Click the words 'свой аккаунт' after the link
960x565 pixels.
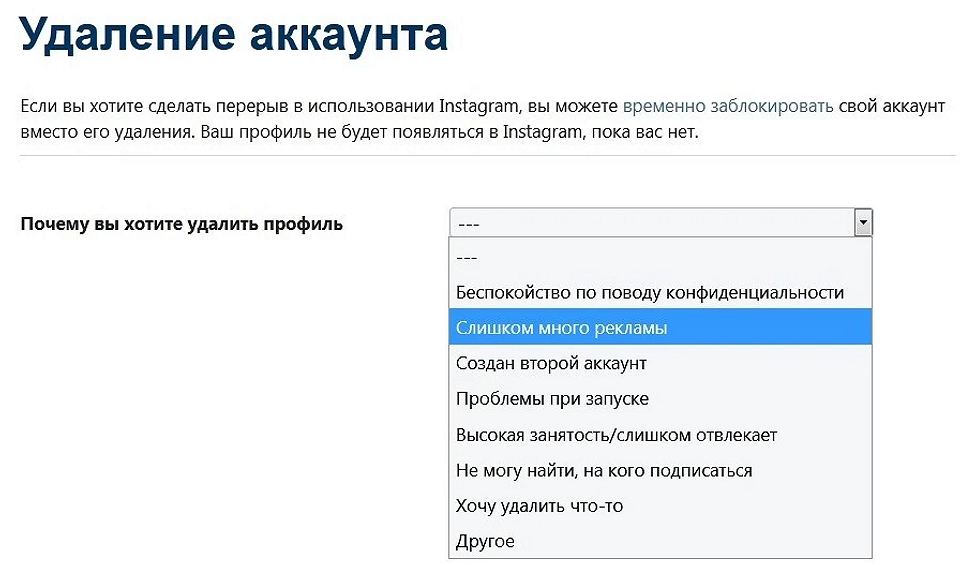892,106
